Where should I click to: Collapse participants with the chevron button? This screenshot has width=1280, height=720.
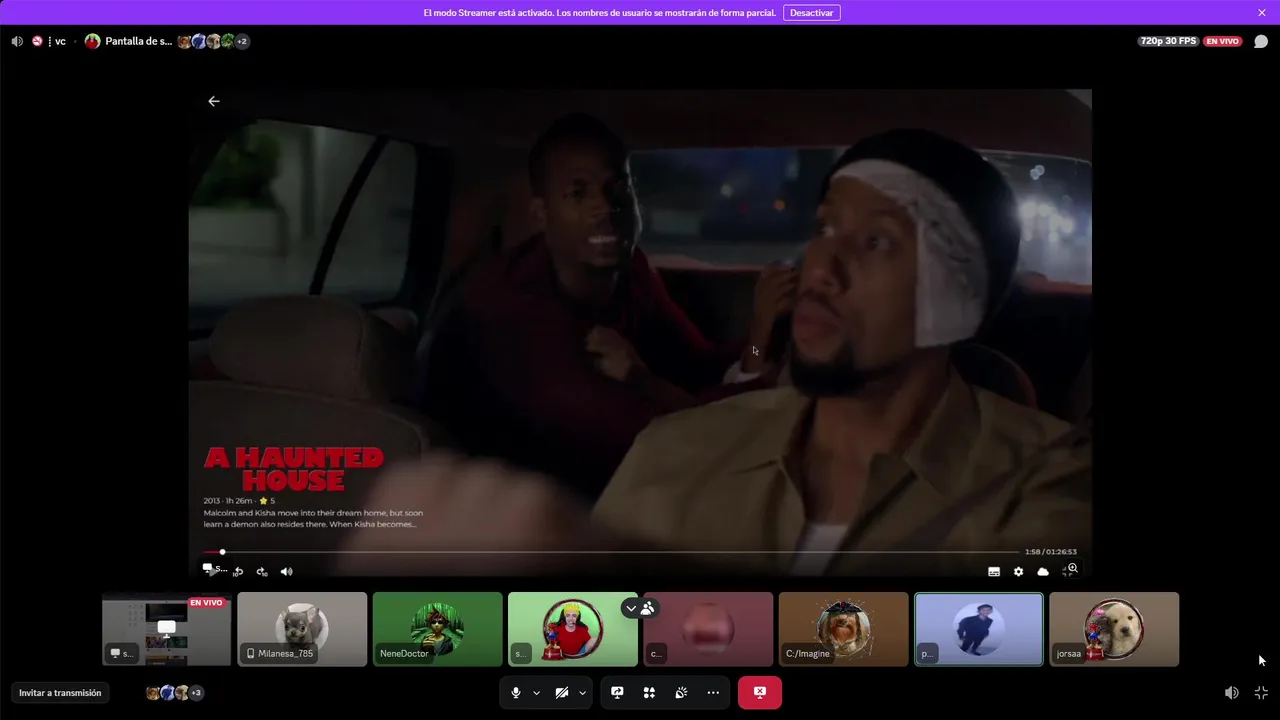(630, 608)
